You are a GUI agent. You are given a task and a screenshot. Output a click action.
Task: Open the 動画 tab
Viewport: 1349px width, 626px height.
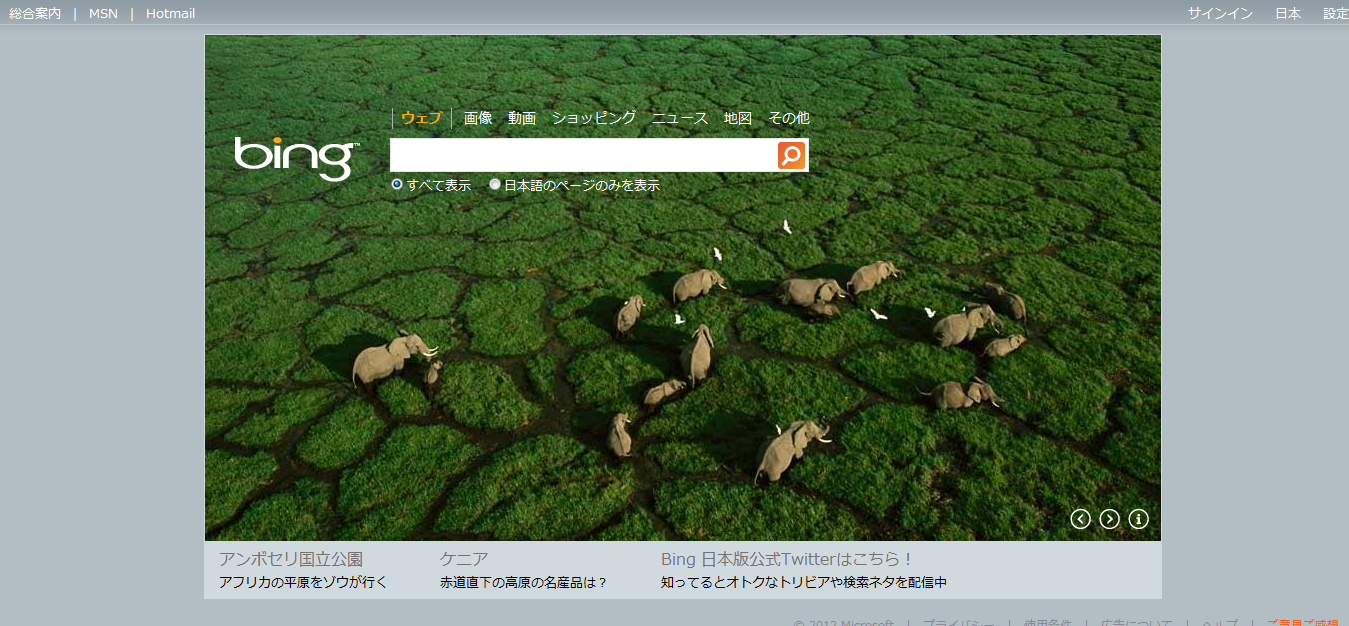pyautogui.click(x=522, y=118)
